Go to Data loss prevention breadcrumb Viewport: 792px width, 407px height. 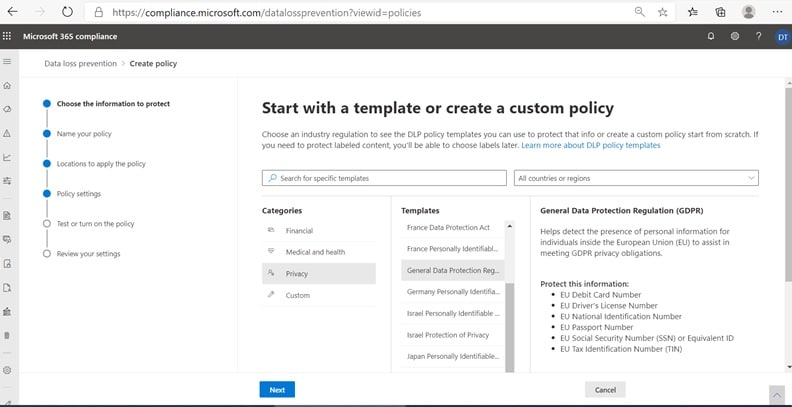pos(80,64)
